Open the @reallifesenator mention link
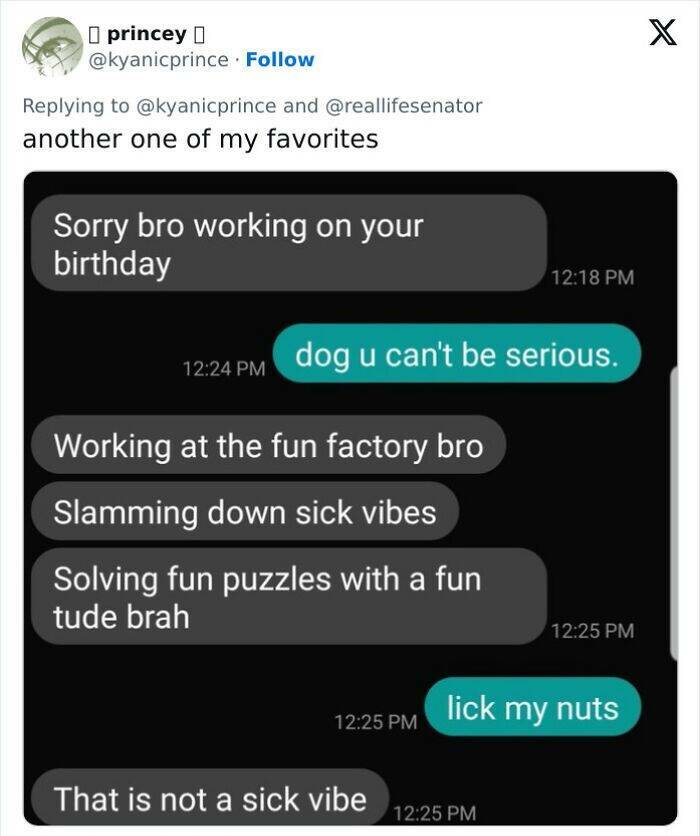 [x=404, y=106]
